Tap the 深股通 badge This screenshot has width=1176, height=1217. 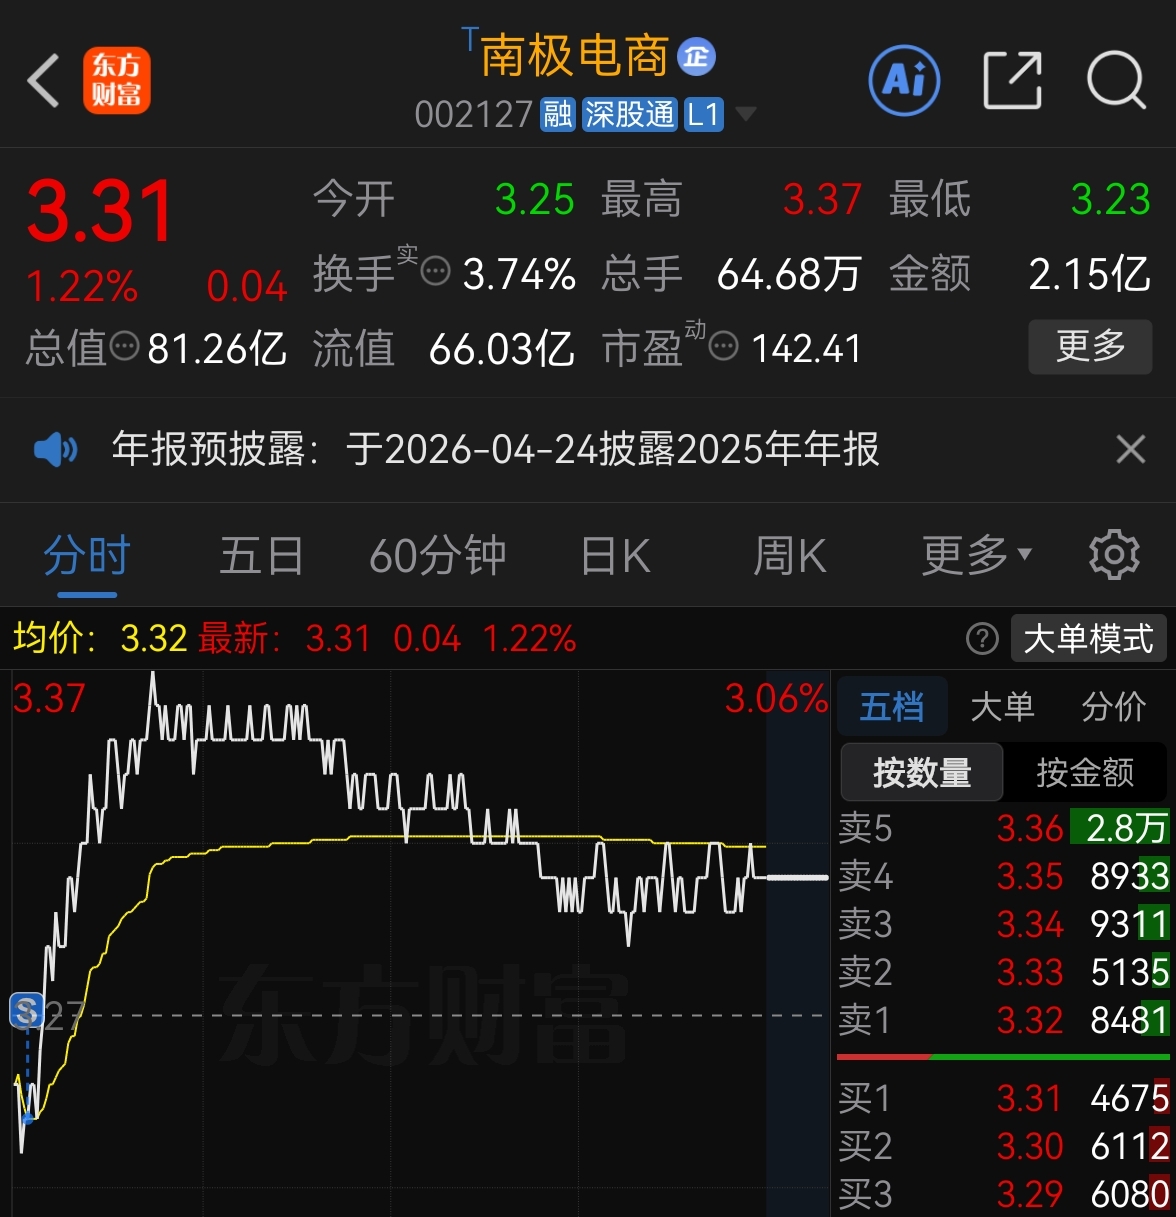[630, 115]
